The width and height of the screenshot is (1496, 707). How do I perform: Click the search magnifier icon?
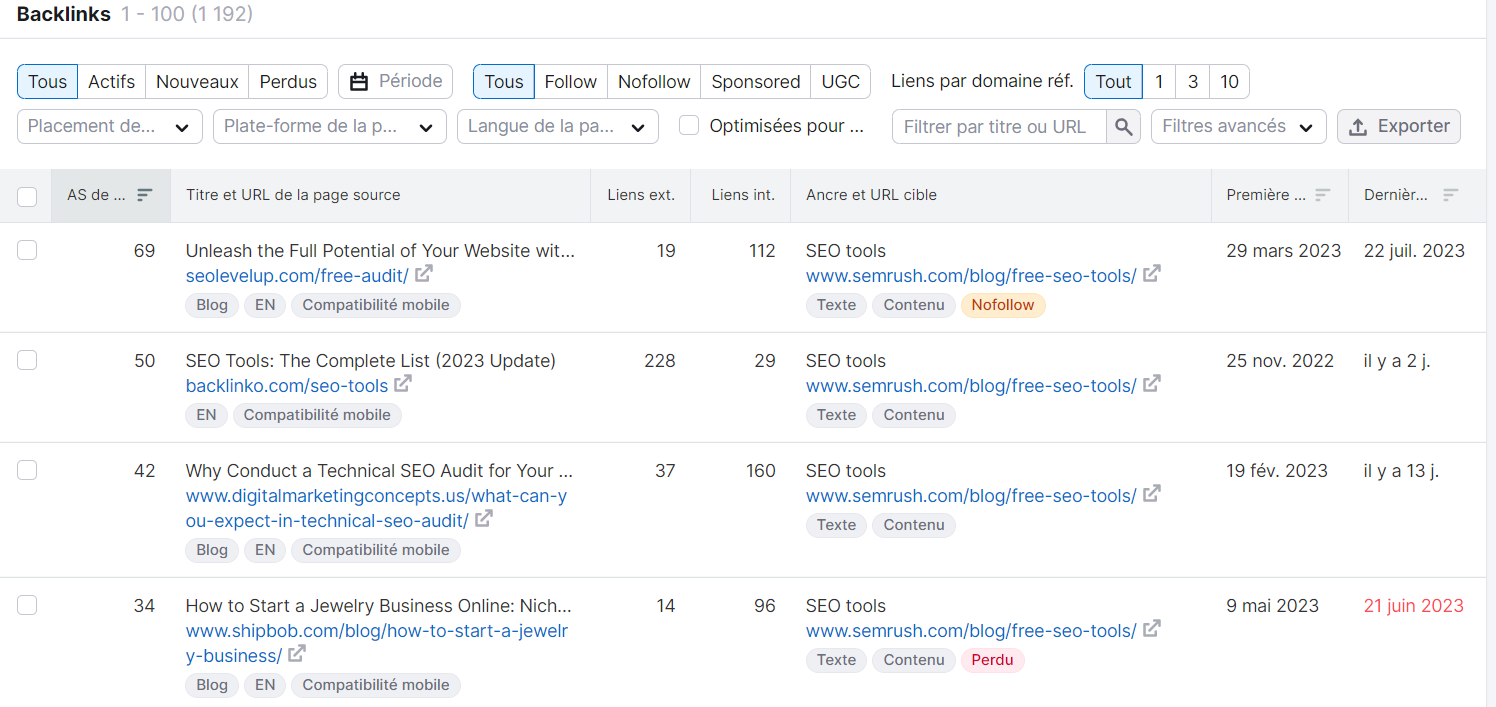(x=1123, y=126)
